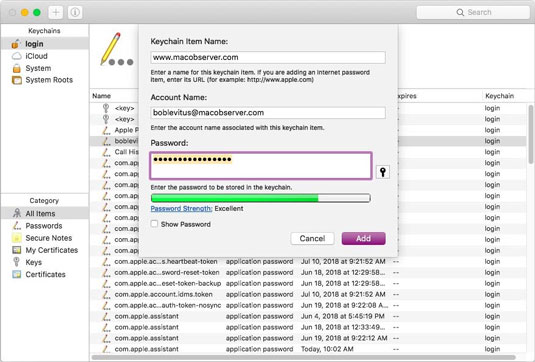Click the info toolbar button
The height and width of the screenshot is (362, 535).
coord(75,13)
